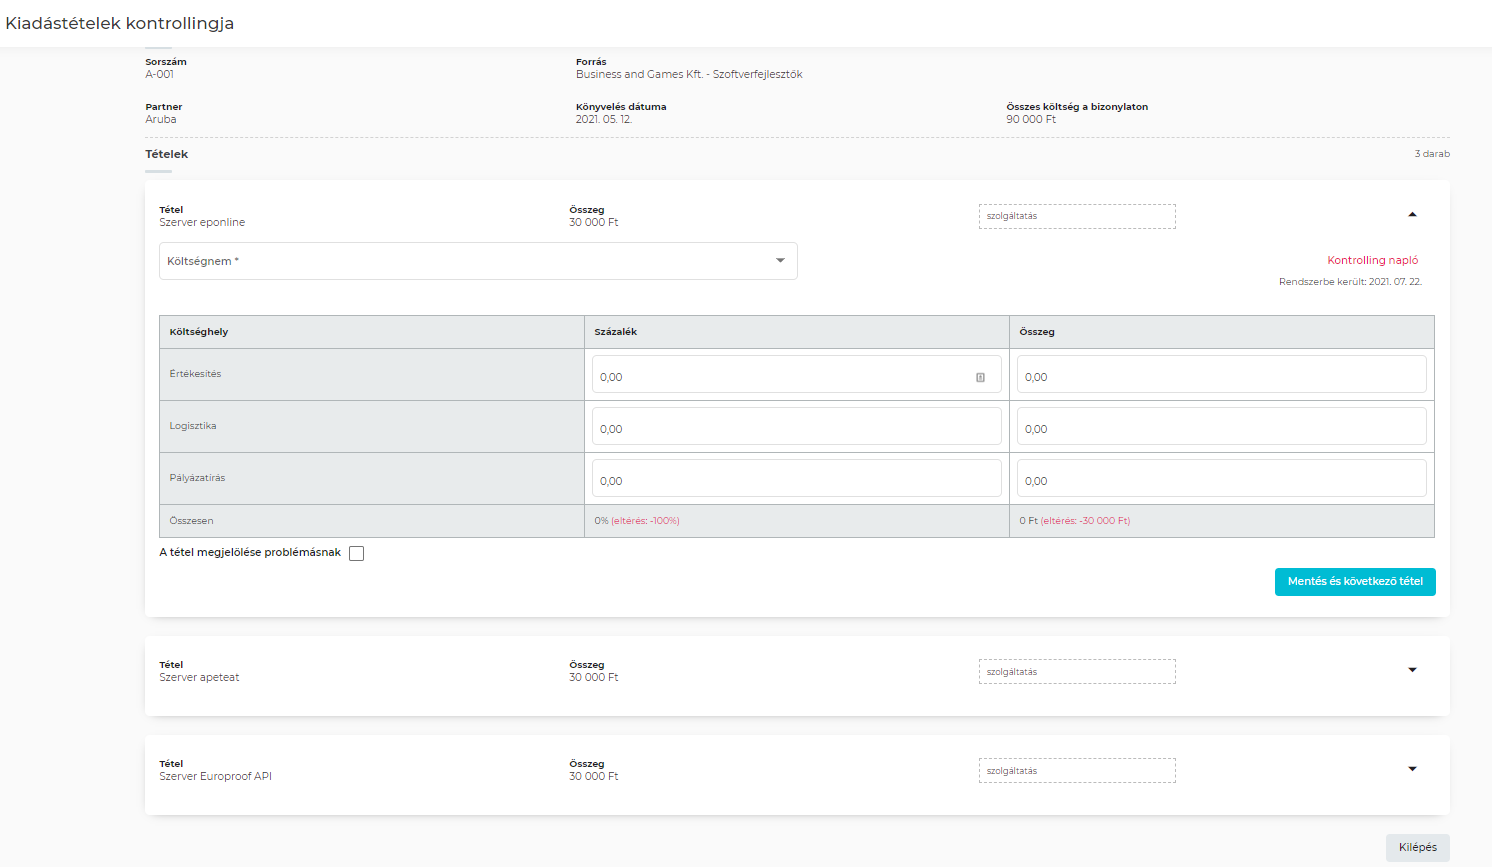Click 'Kiadástételek kontrollingja' page title
The image size is (1492, 867).
pos(119,23)
